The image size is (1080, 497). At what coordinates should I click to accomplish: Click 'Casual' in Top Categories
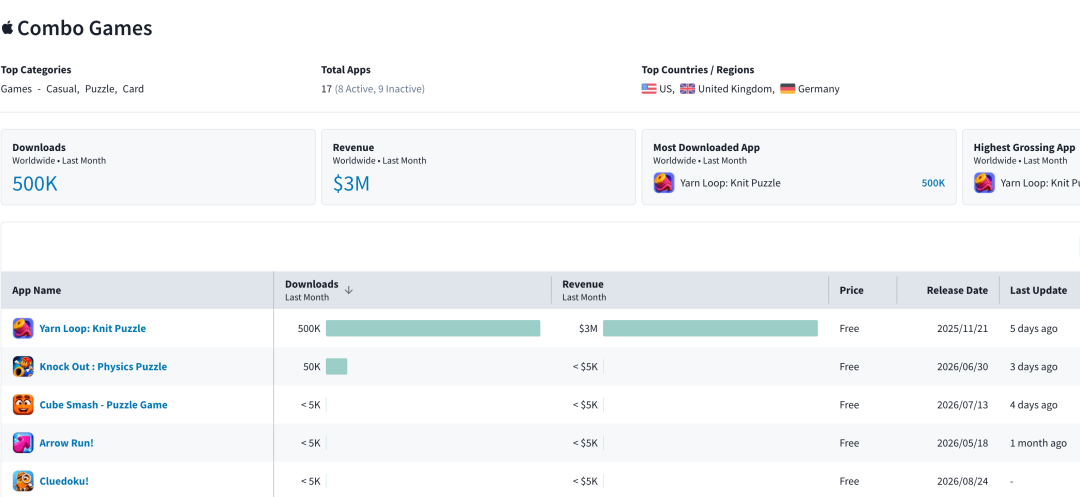[62, 89]
